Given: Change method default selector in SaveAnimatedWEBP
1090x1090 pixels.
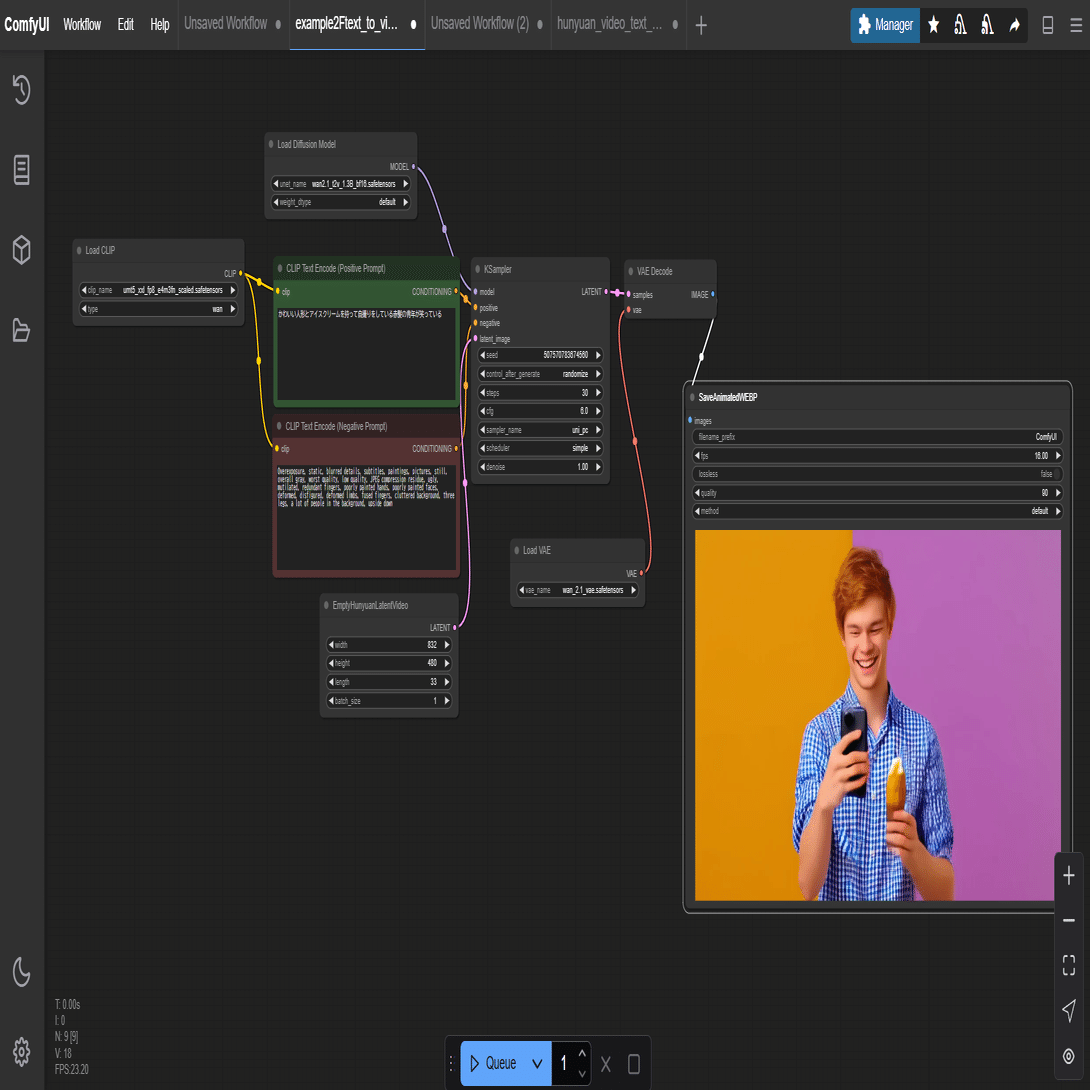Looking at the screenshot, I should point(877,510).
